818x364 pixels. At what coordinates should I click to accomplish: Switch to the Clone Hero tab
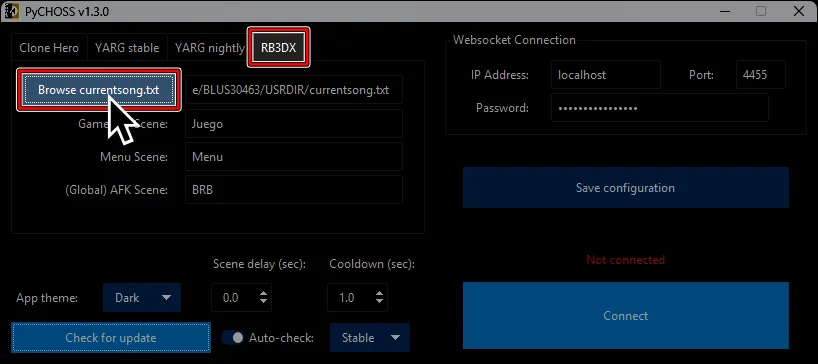point(49,48)
